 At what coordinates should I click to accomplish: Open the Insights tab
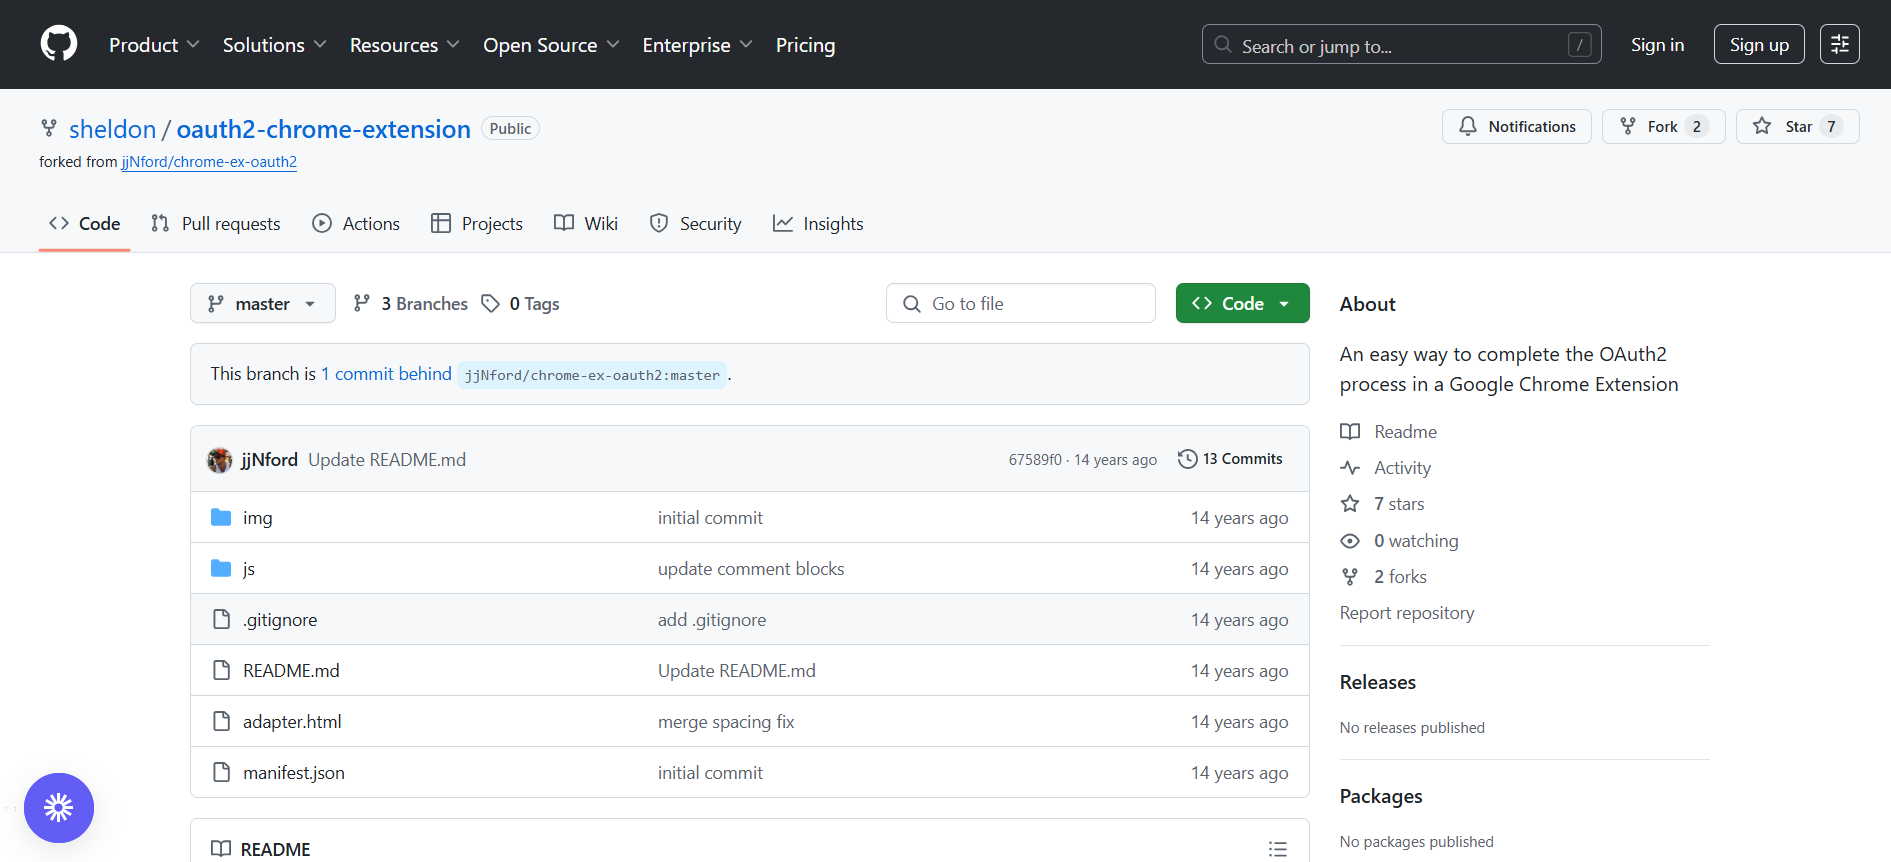818,224
